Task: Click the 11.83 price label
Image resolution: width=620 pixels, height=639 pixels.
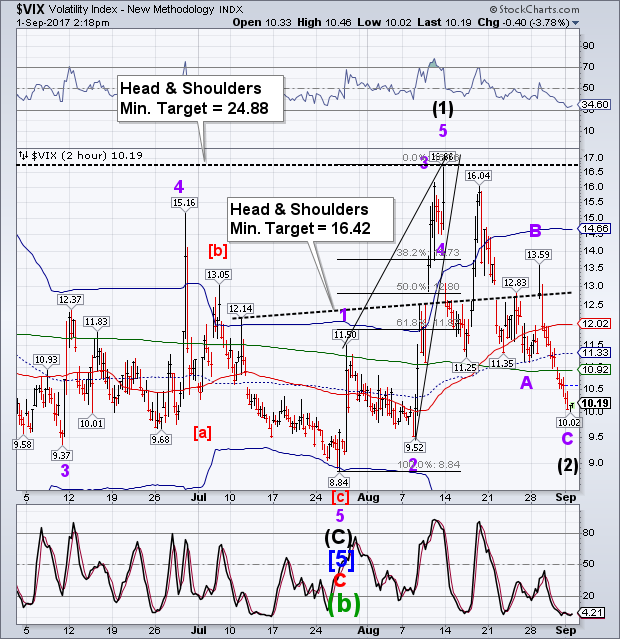Action: coord(97,322)
